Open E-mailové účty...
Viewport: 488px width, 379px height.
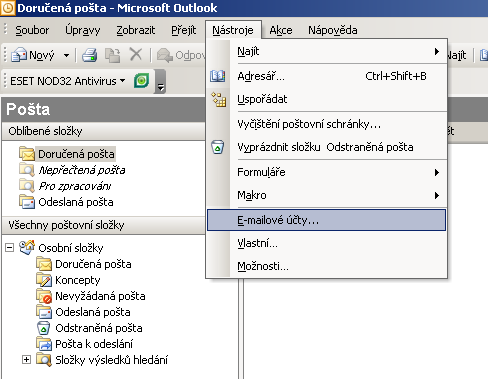327,220
